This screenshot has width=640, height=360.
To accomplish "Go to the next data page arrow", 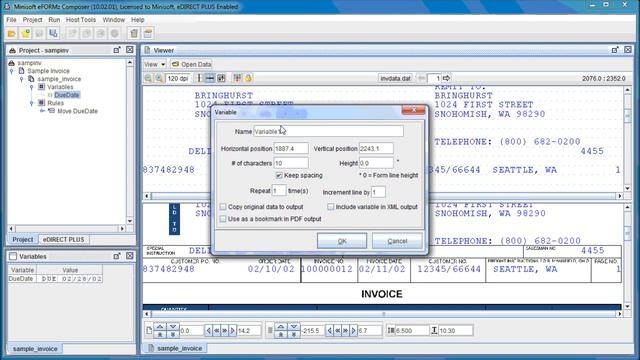I will (x=447, y=78).
